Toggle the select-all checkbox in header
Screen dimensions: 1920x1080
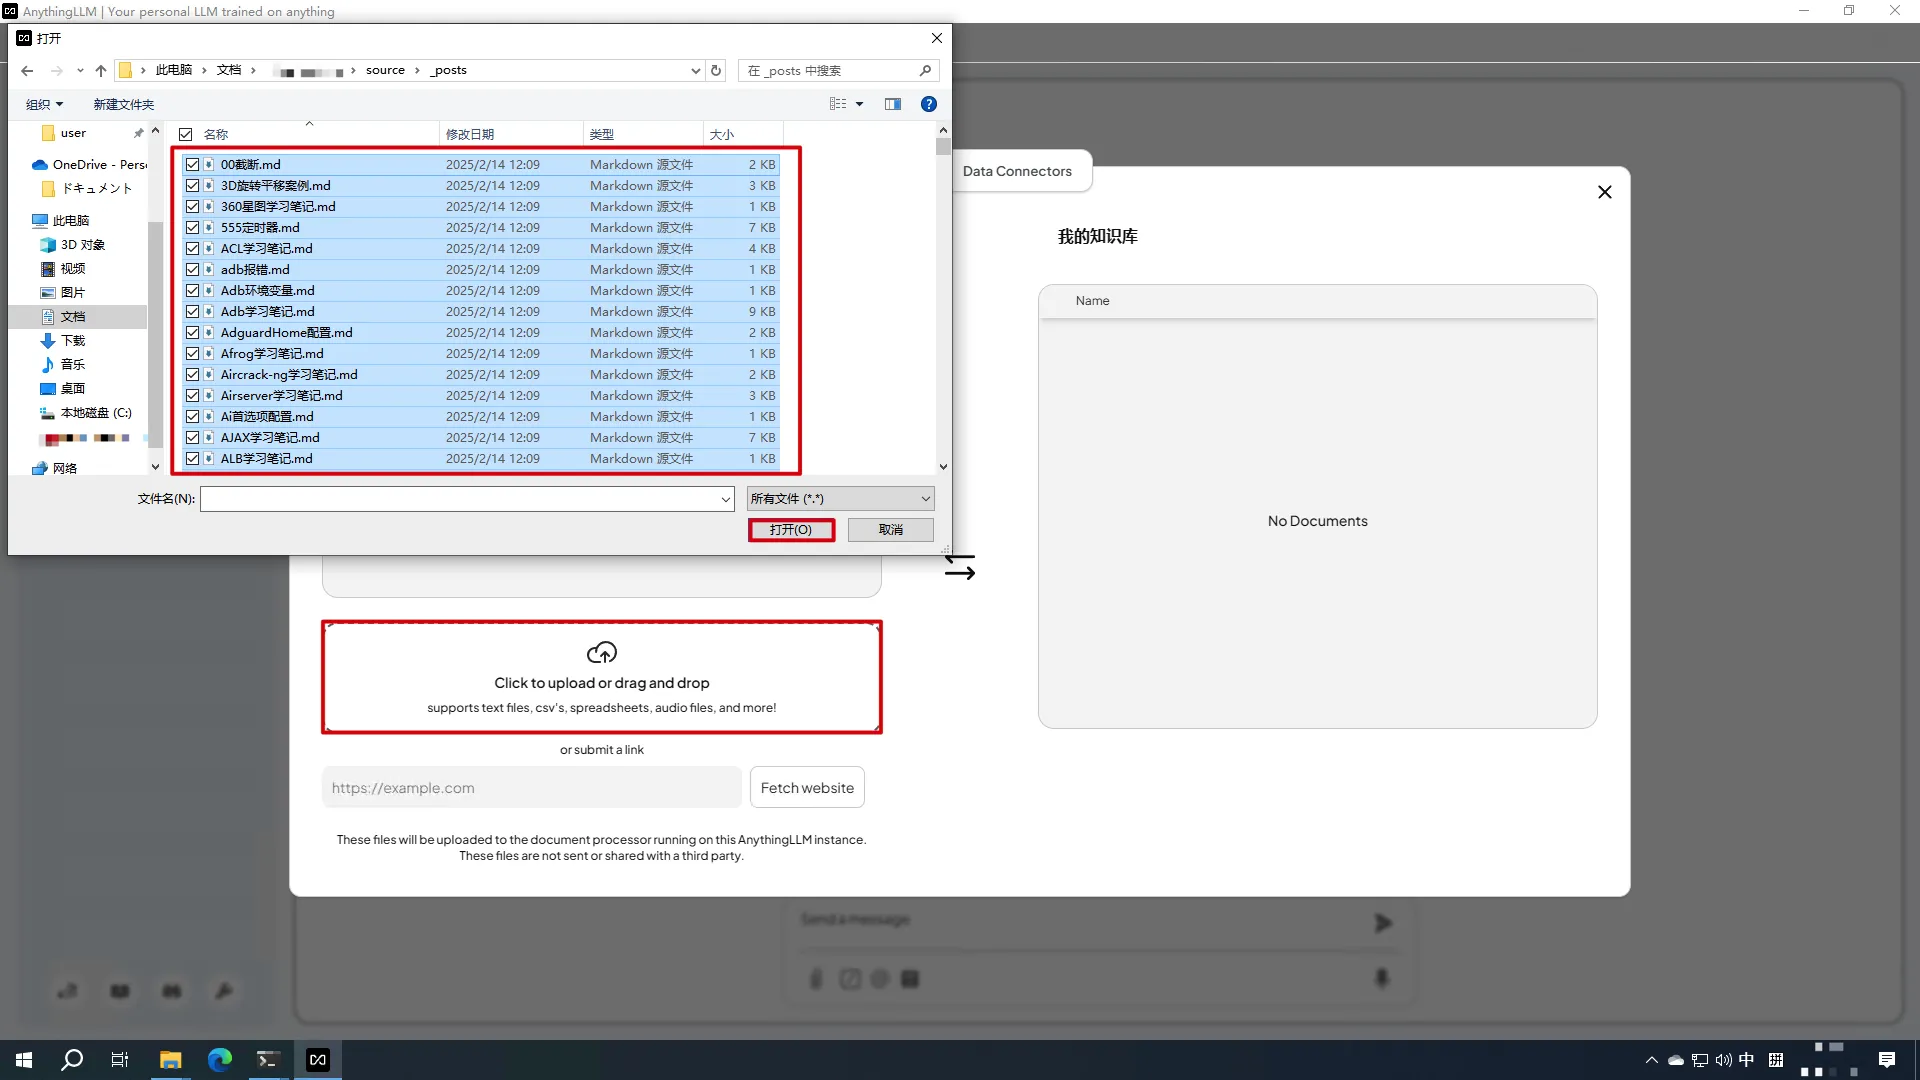coord(185,134)
